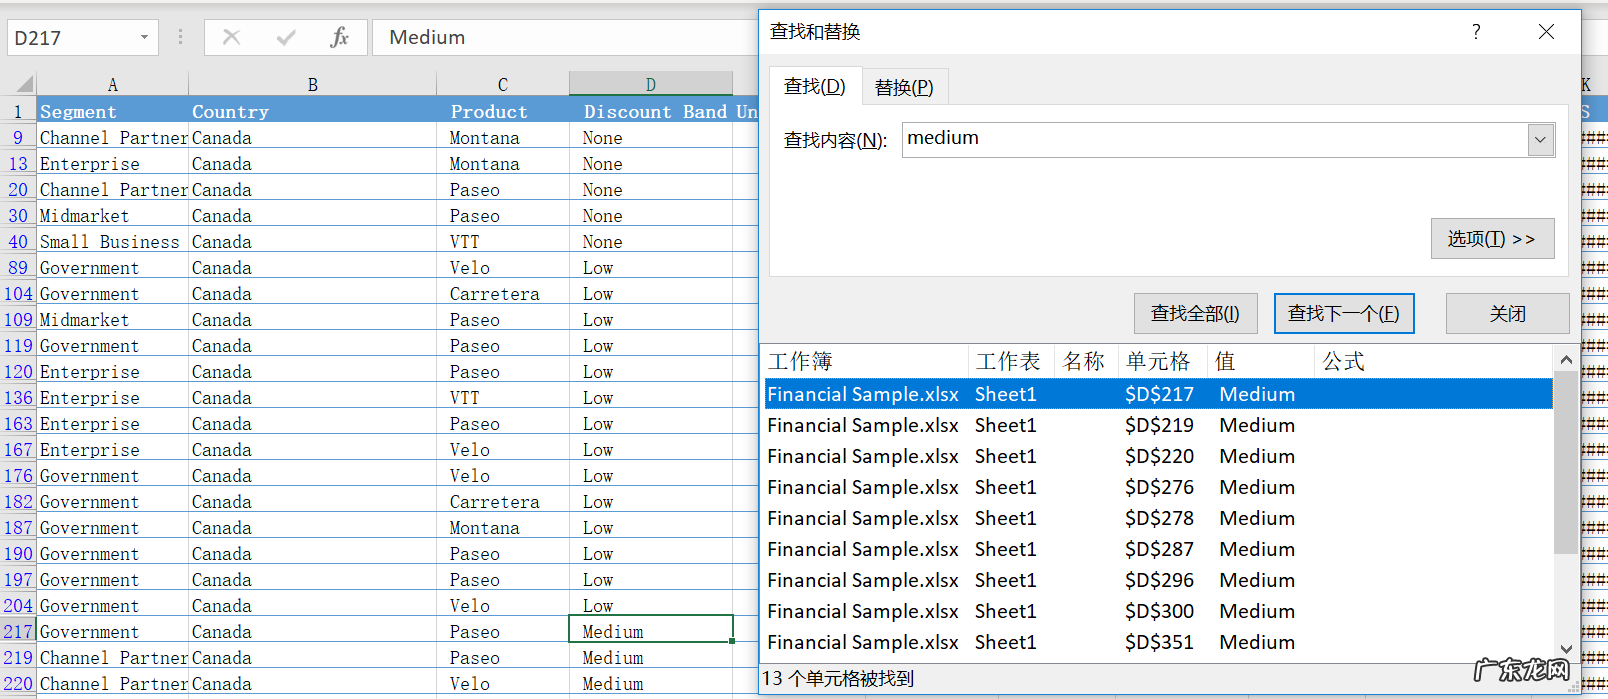Select column D header

click(x=650, y=85)
